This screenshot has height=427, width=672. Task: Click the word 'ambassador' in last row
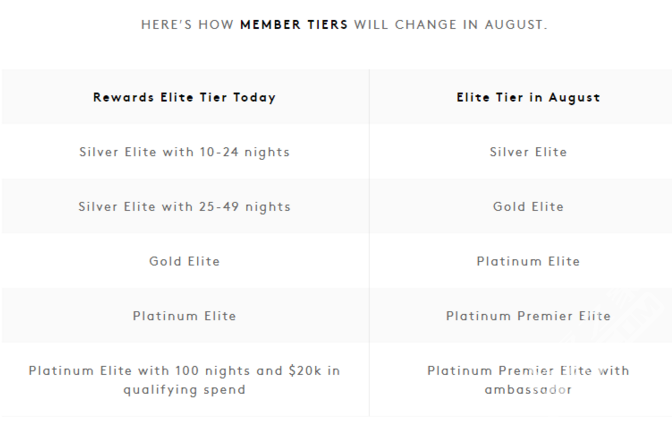(528, 390)
